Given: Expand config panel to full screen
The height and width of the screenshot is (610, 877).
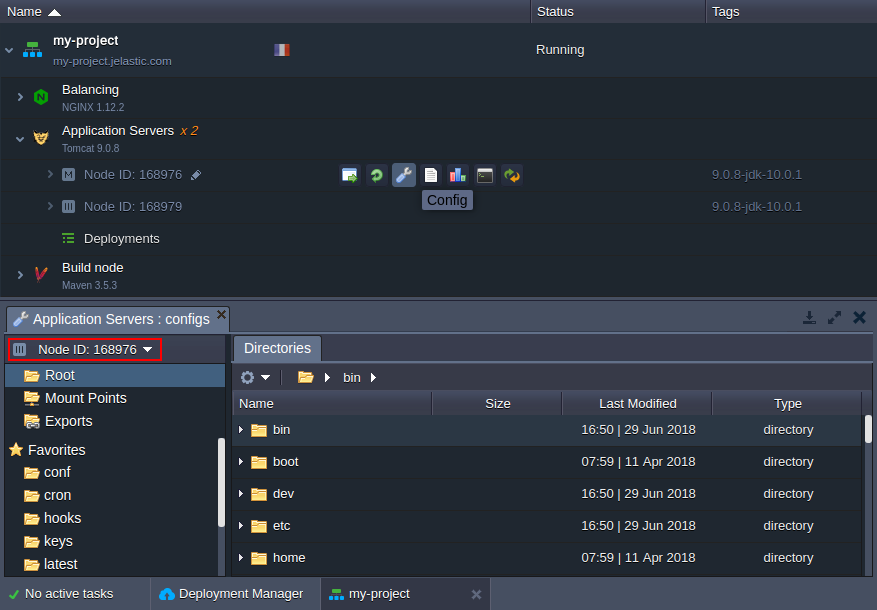Looking at the screenshot, I should point(834,318).
